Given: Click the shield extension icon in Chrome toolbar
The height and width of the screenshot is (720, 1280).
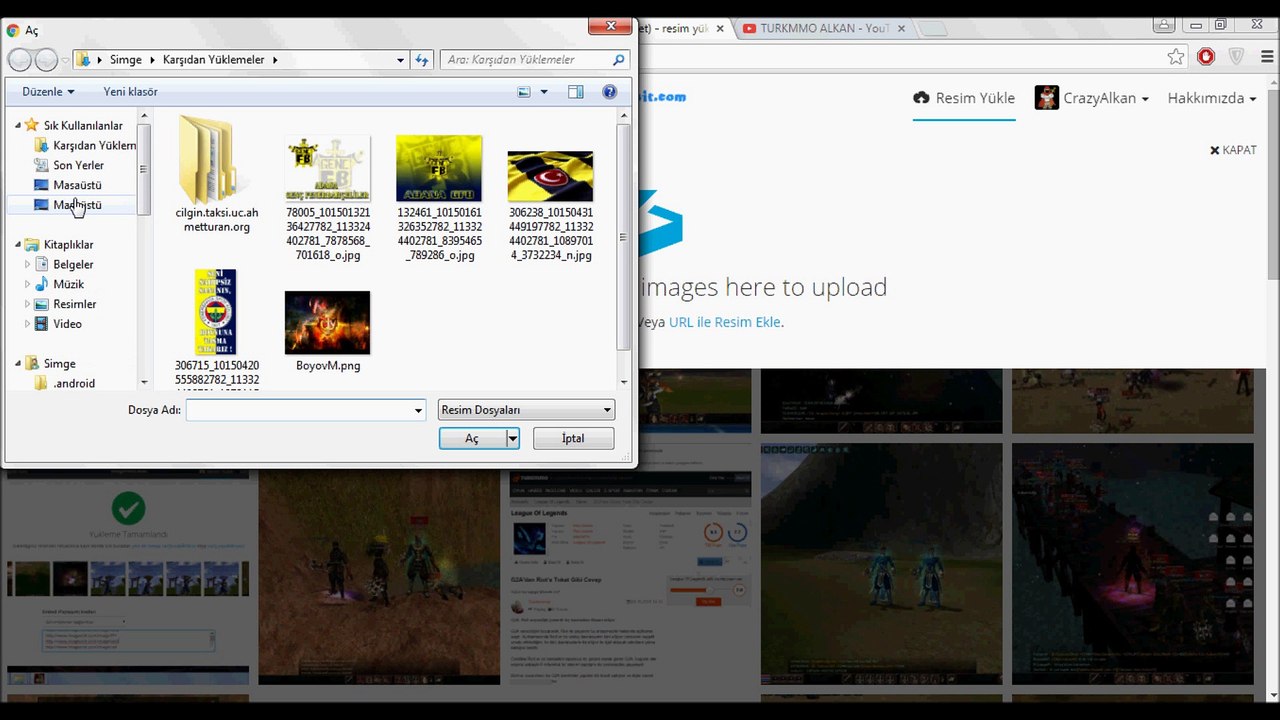Looking at the screenshot, I should (x=1237, y=57).
